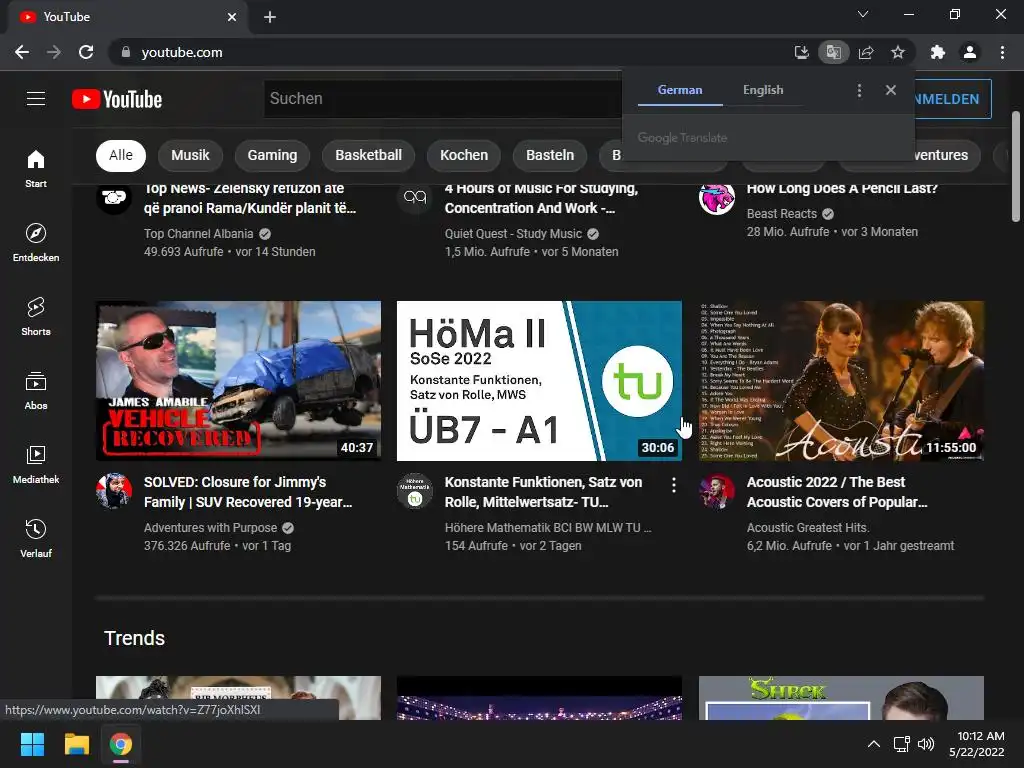Select English tab in translate popup
The height and width of the screenshot is (768, 1024).
(x=763, y=90)
